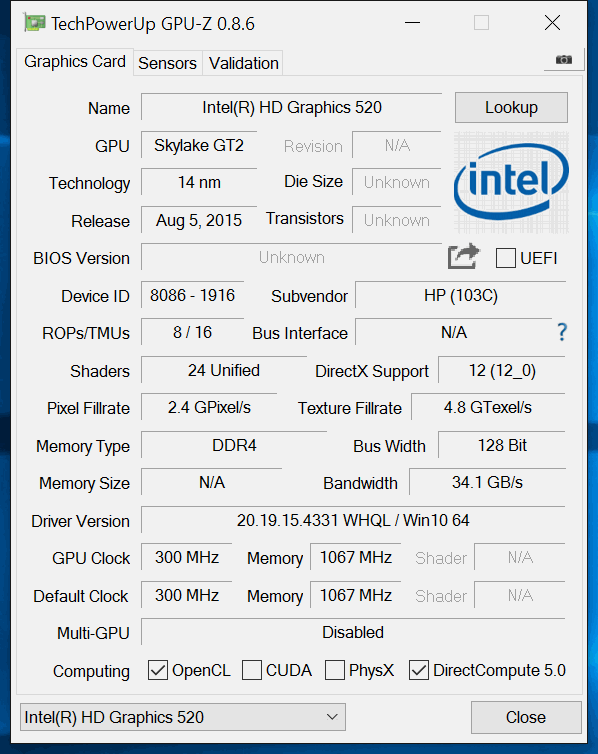The width and height of the screenshot is (598, 754).
Task: Click the Name field showing HD Graphics 520
Action: click(x=292, y=107)
